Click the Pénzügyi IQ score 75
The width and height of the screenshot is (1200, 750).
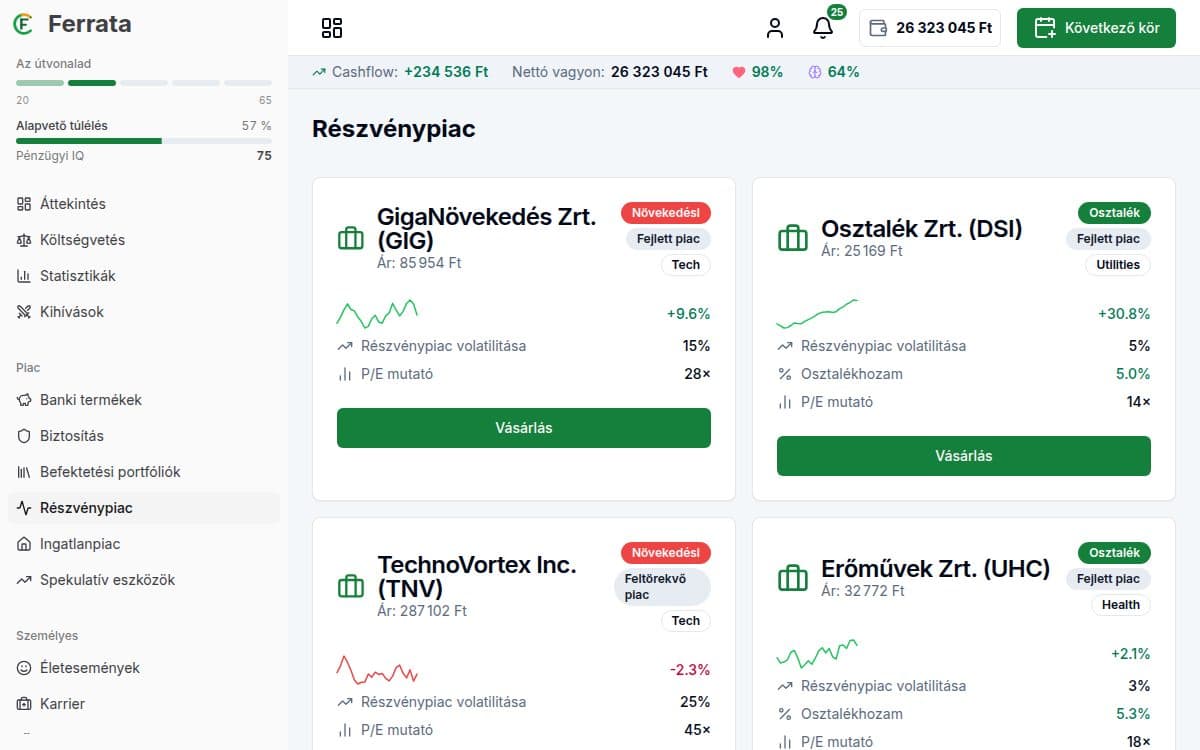pyautogui.click(x=264, y=156)
